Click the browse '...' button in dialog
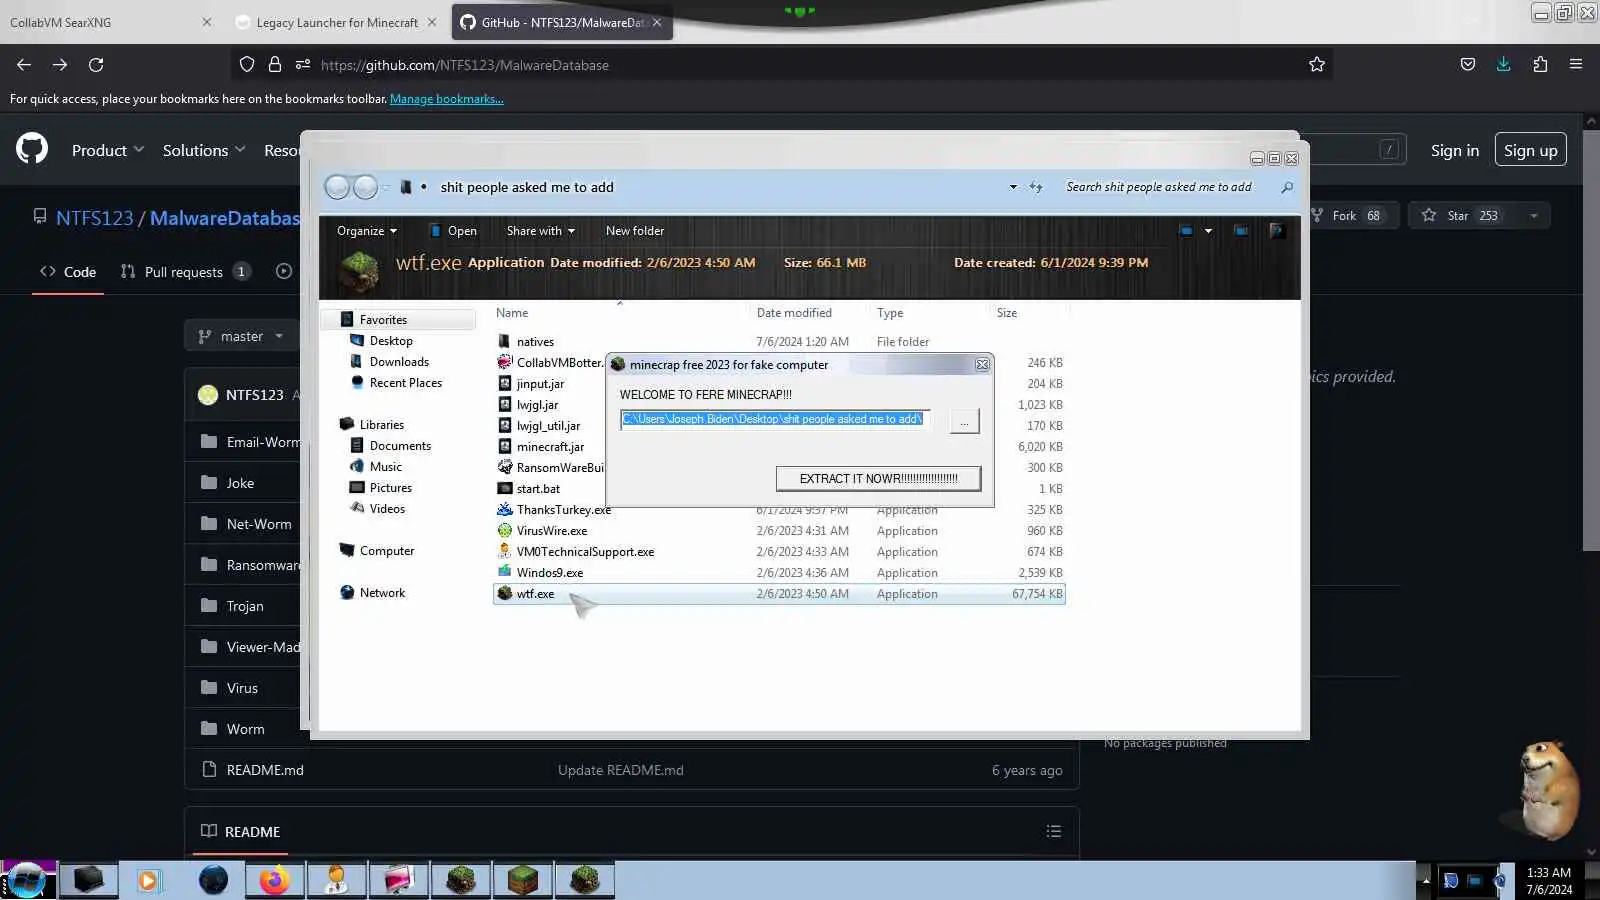The height and width of the screenshot is (900, 1600). coord(964,421)
